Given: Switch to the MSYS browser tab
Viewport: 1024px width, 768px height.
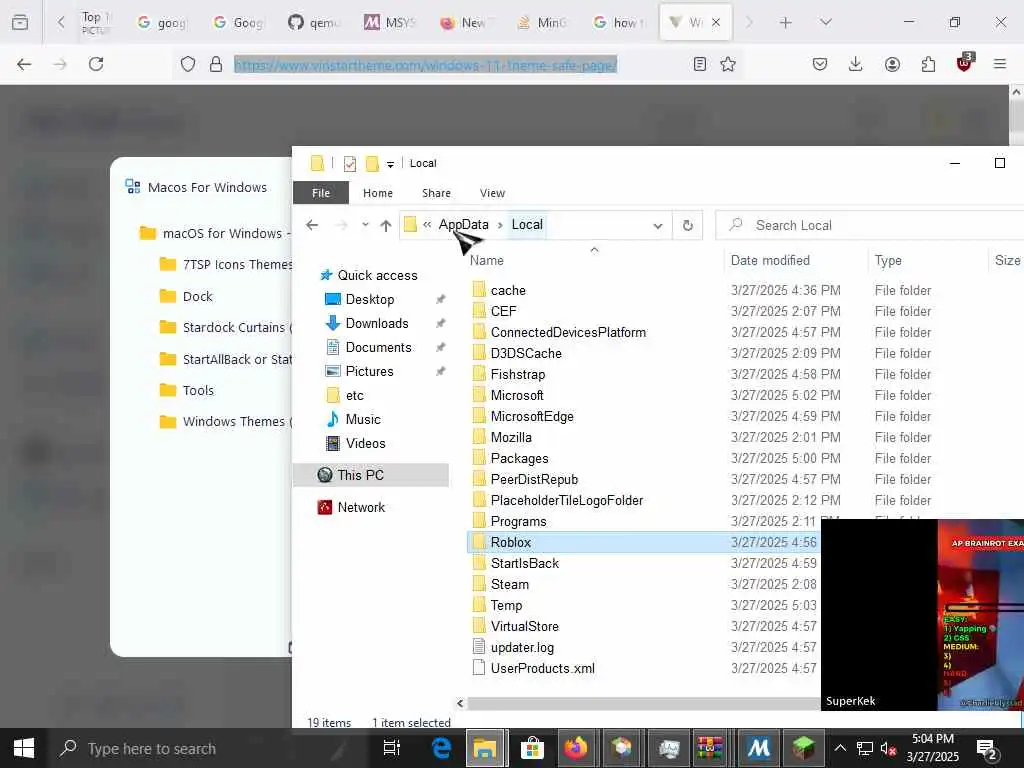Looking at the screenshot, I should coord(391,23).
